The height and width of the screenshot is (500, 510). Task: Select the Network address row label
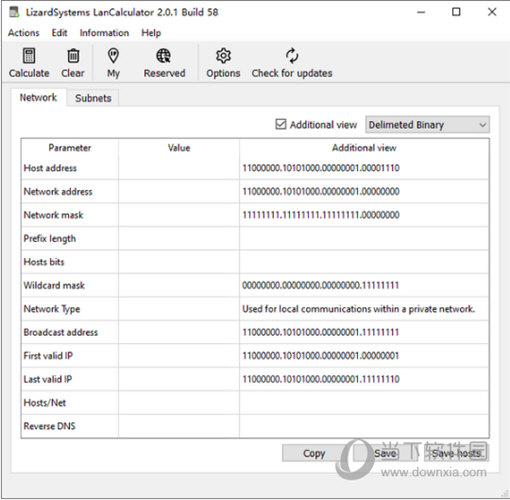pos(58,191)
